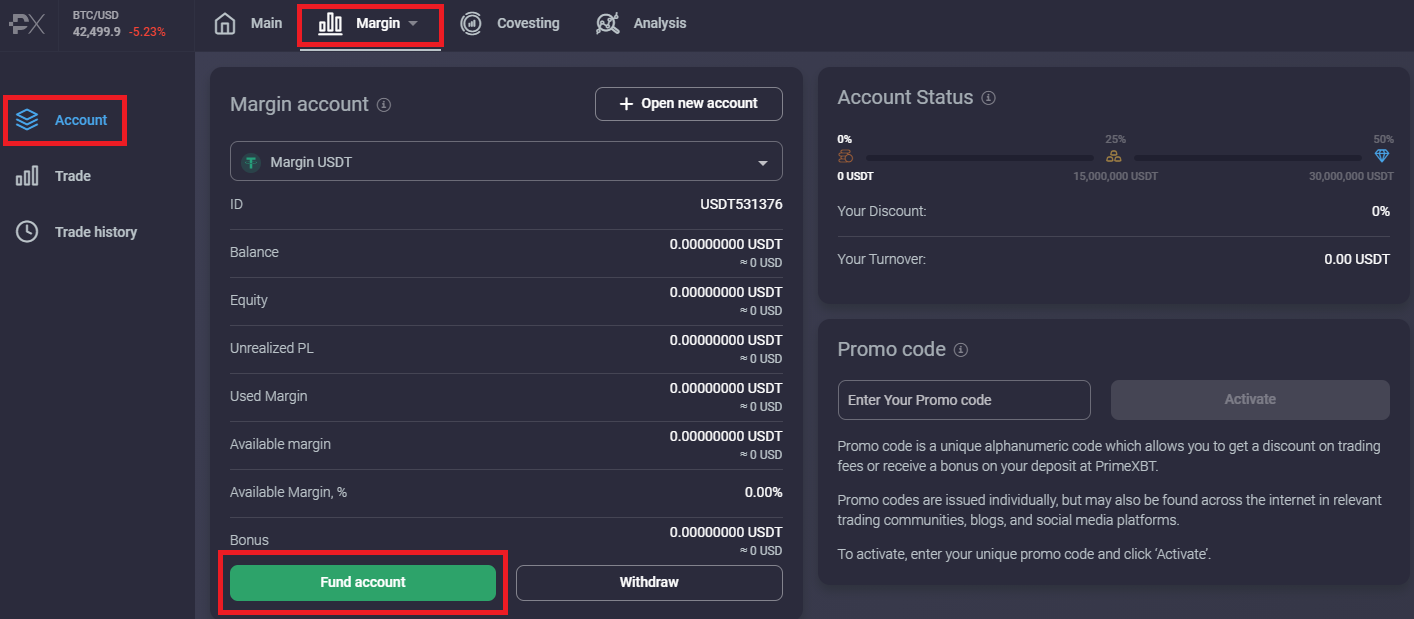Click the Main home icon
This screenshot has height=619, width=1414.
coord(225,23)
